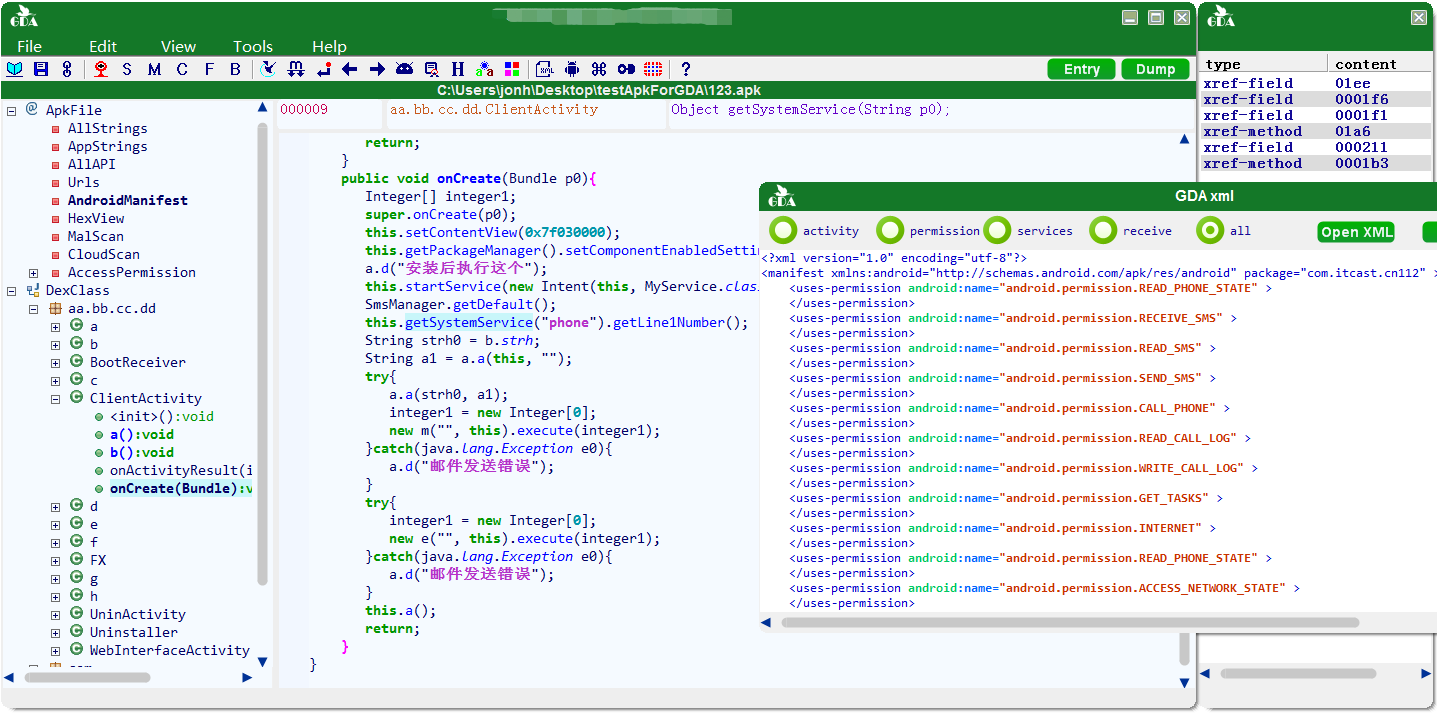Click the open file book icon

15,69
